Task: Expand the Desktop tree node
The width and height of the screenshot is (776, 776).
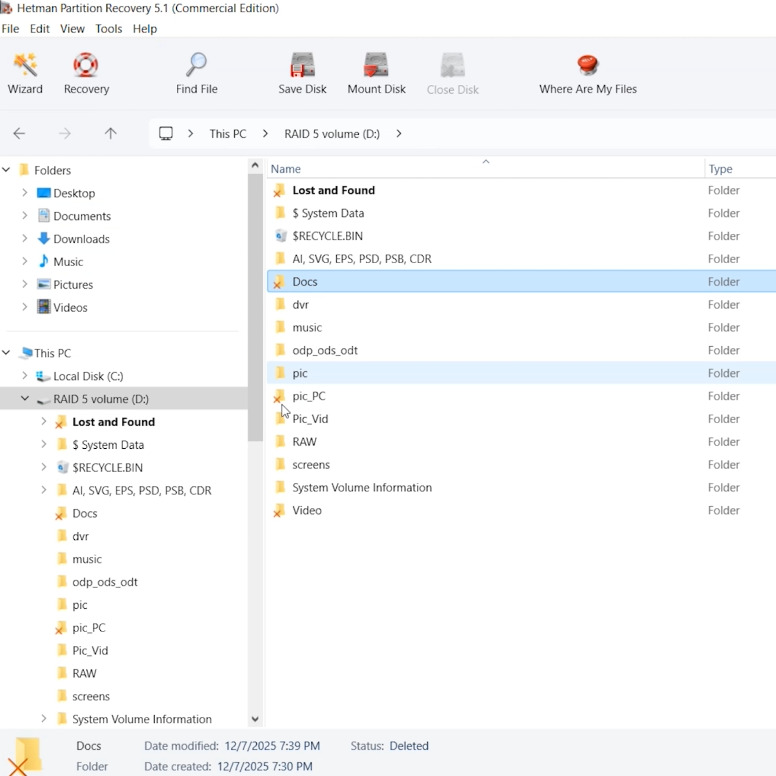Action: (x=25, y=193)
